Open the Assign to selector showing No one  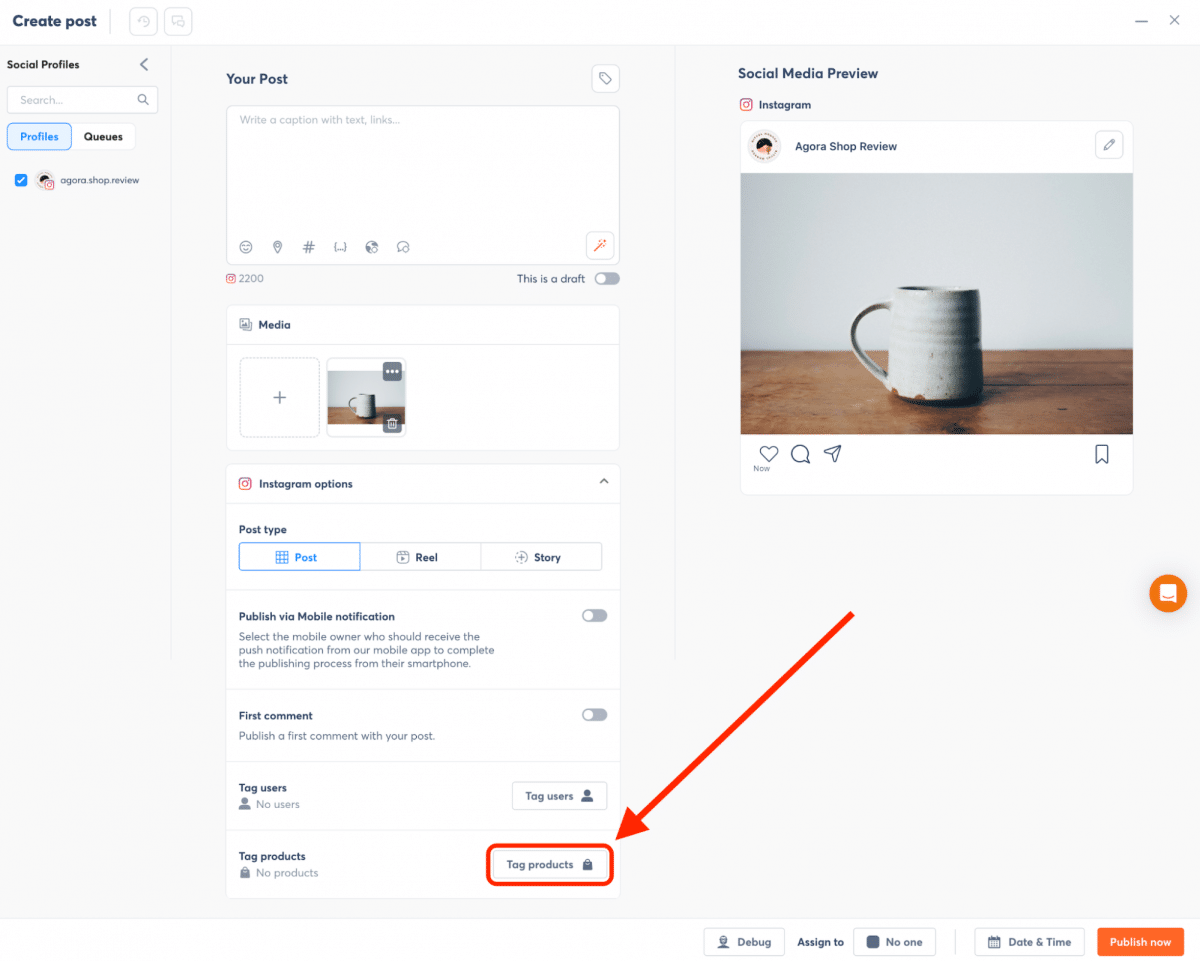[894, 941]
